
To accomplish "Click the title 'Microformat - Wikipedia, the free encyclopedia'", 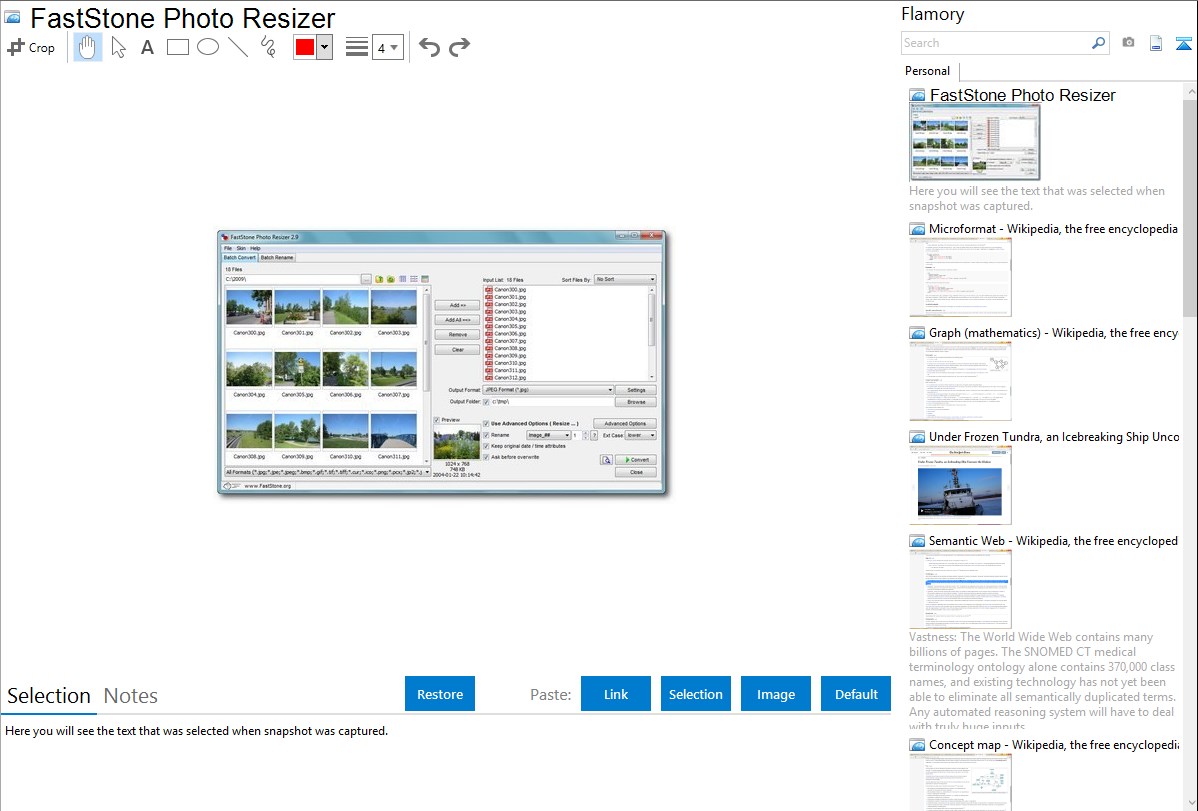I will 1053,229.
